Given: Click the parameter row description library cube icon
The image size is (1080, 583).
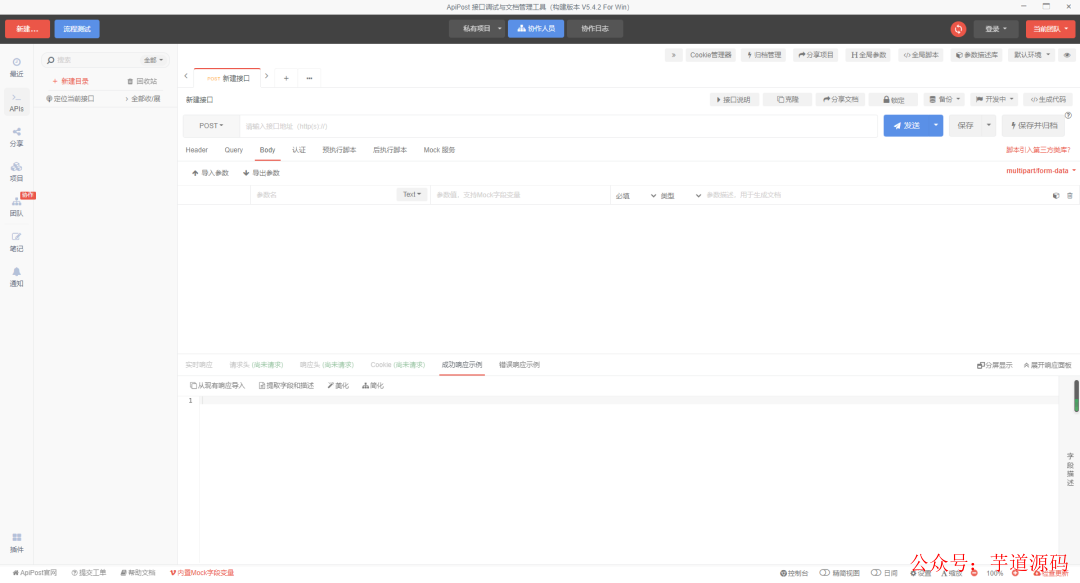Looking at the screenshot, I should (1056, 196).
